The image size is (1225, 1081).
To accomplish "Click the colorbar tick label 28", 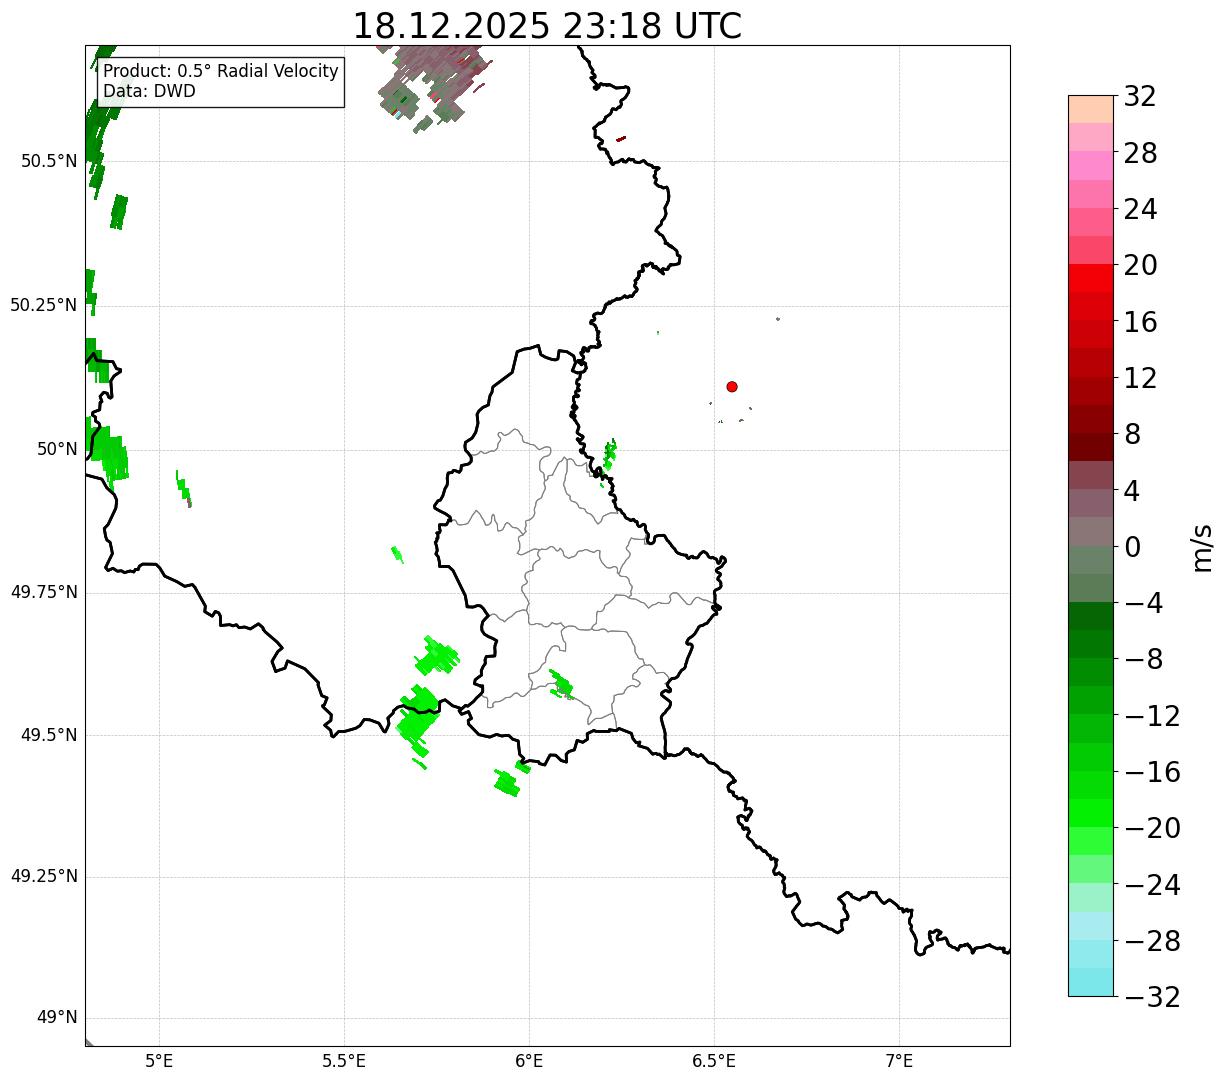I will click(1140, 154).
